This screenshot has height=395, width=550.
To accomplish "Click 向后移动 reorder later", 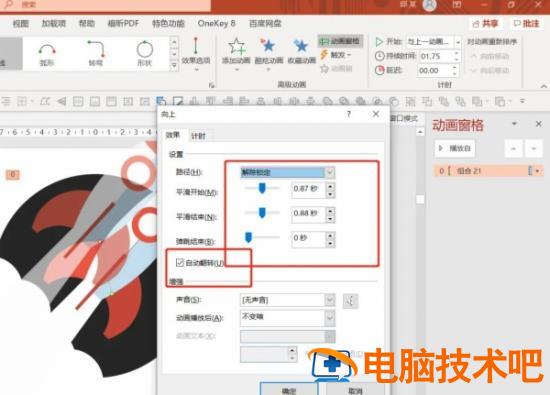I will click(x=490, y=71).
